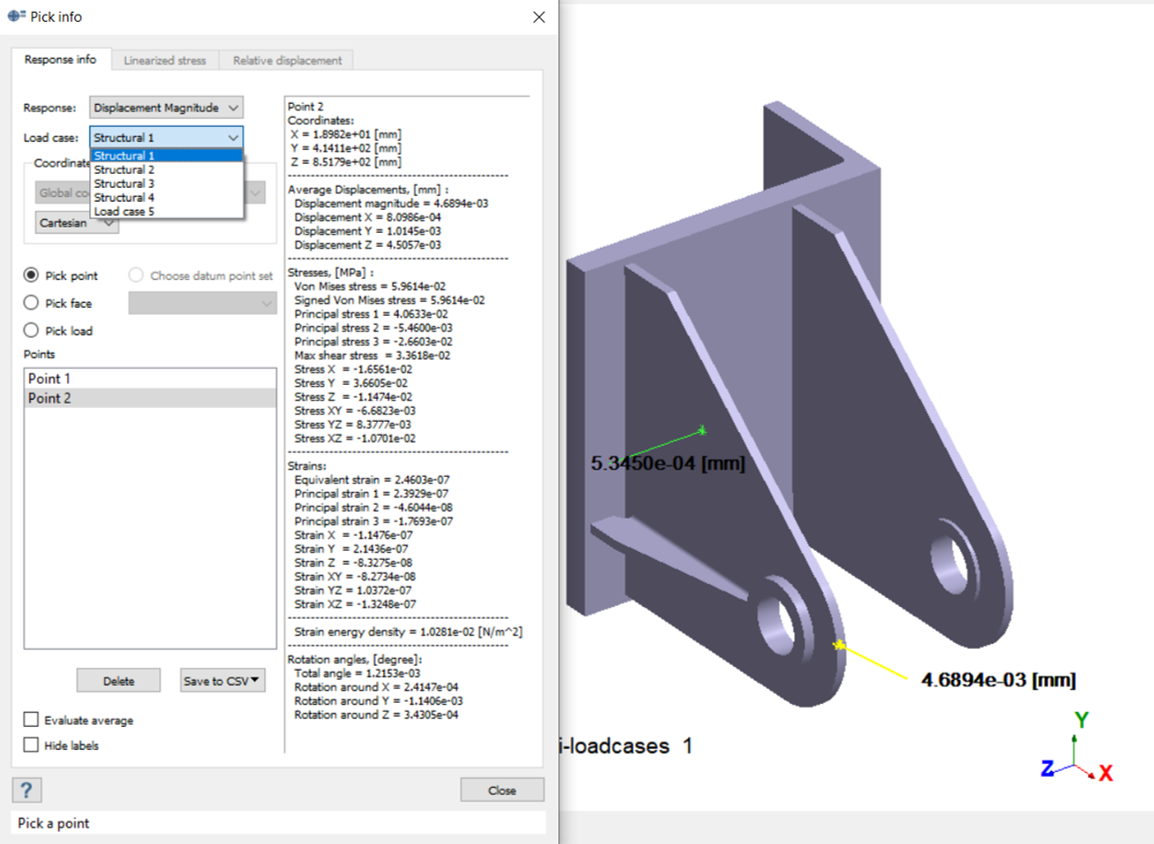Click the Close button
Image resolution: width=1154 pixels, height=844 pixels.
pos(502,789)
